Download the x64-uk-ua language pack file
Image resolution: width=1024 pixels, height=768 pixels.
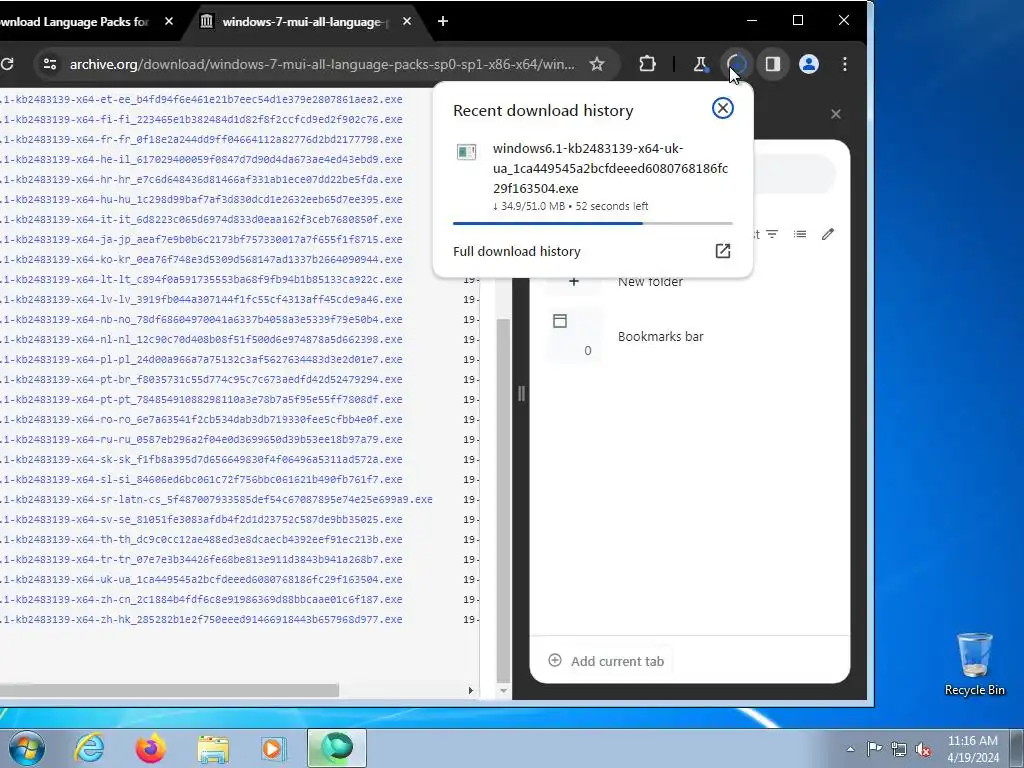click(201, 579)
